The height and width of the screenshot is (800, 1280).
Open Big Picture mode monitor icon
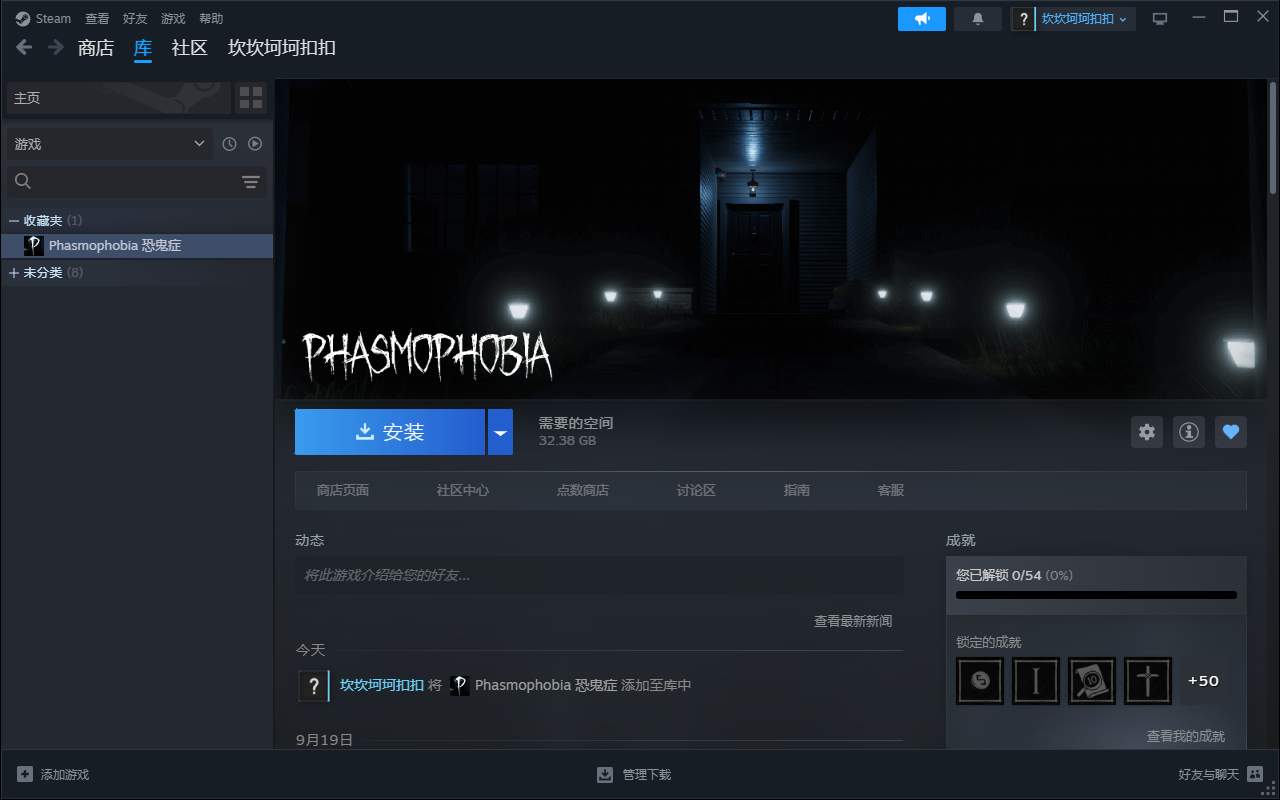pyautogui.click(x=1160, y=19)
